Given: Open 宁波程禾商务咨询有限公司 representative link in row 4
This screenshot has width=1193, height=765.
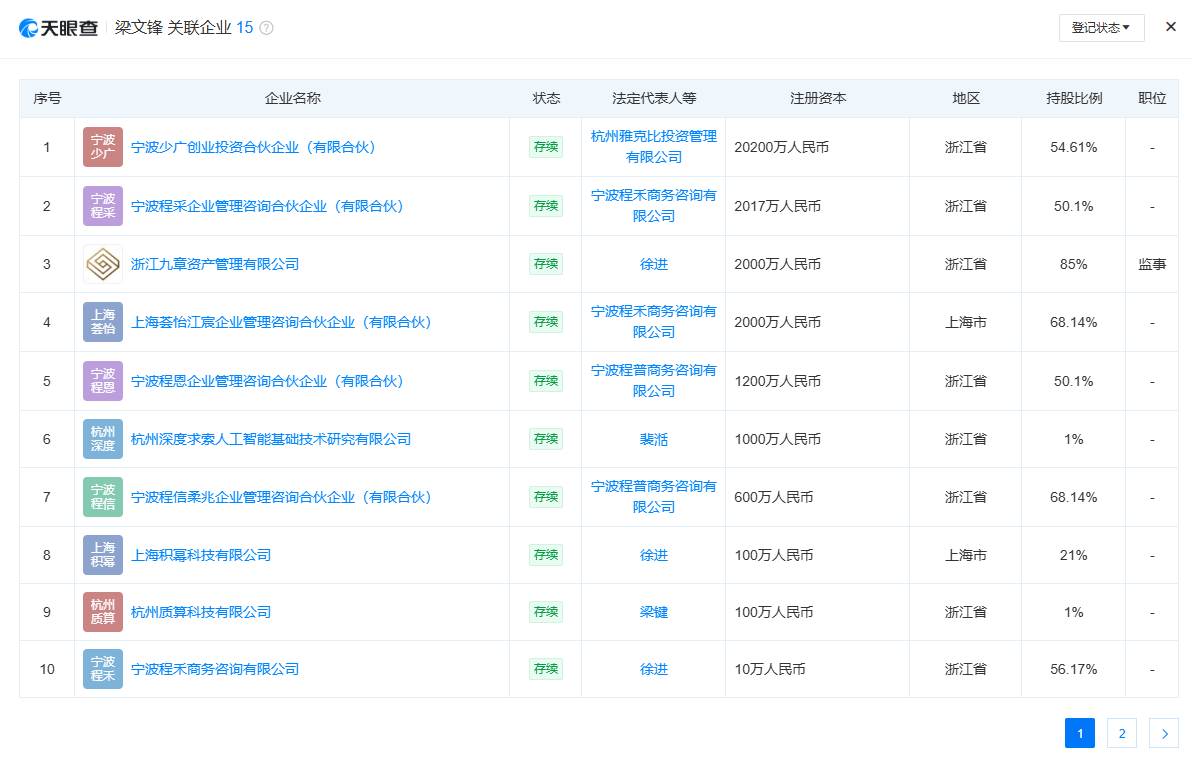Looking at the screenshot, I should point(654,322).
